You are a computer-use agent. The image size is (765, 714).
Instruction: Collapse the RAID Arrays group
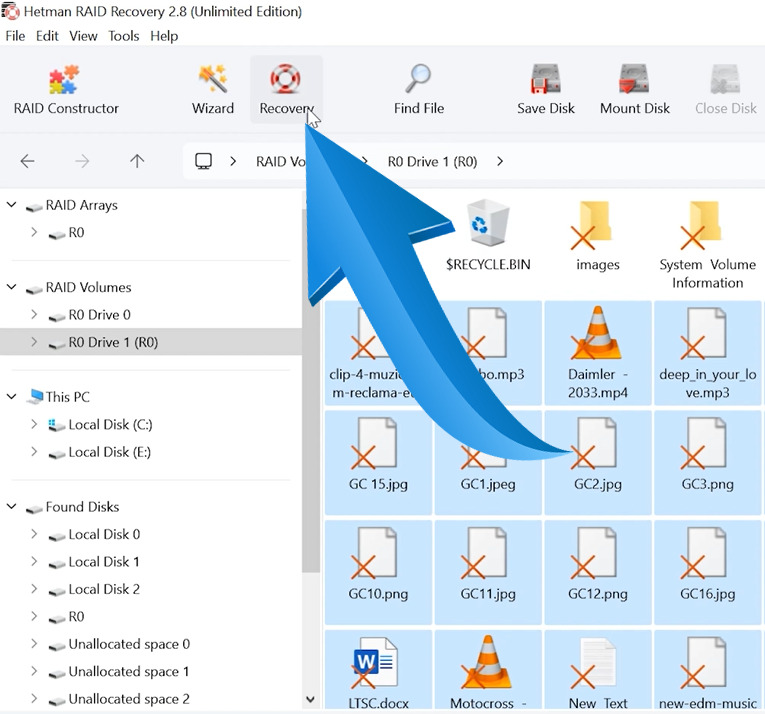click(12, 205)
